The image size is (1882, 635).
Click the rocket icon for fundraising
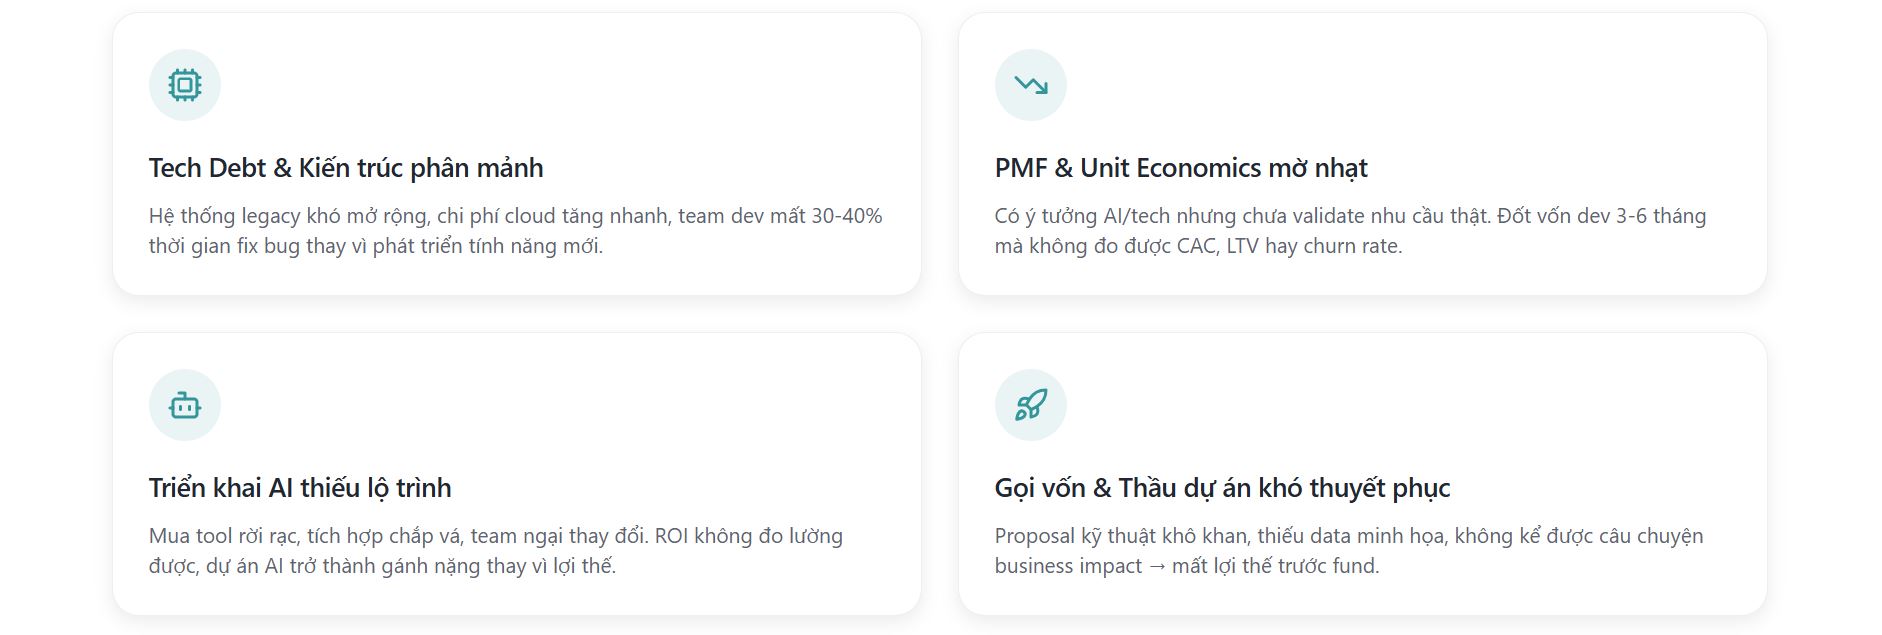coord(1030,405)
